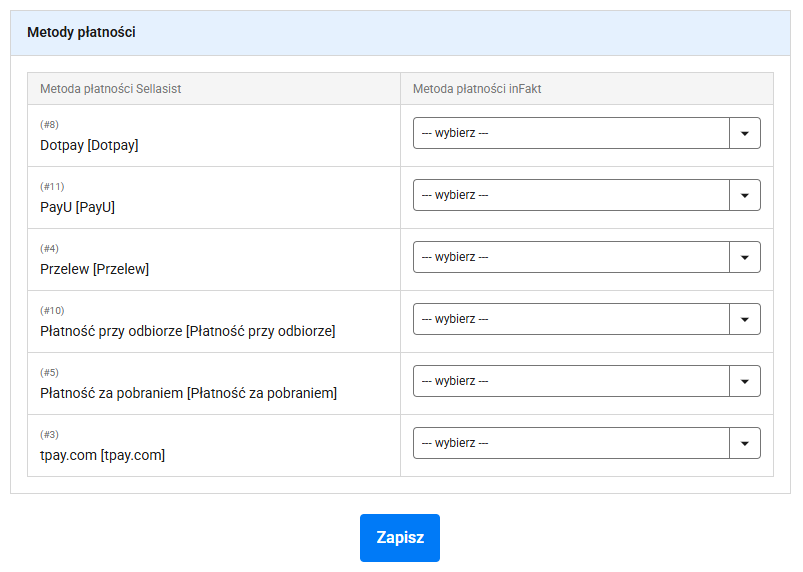Click the 'Metody płatności' panel header
Viewport: 803px width, 572px height.
point(400,33)
